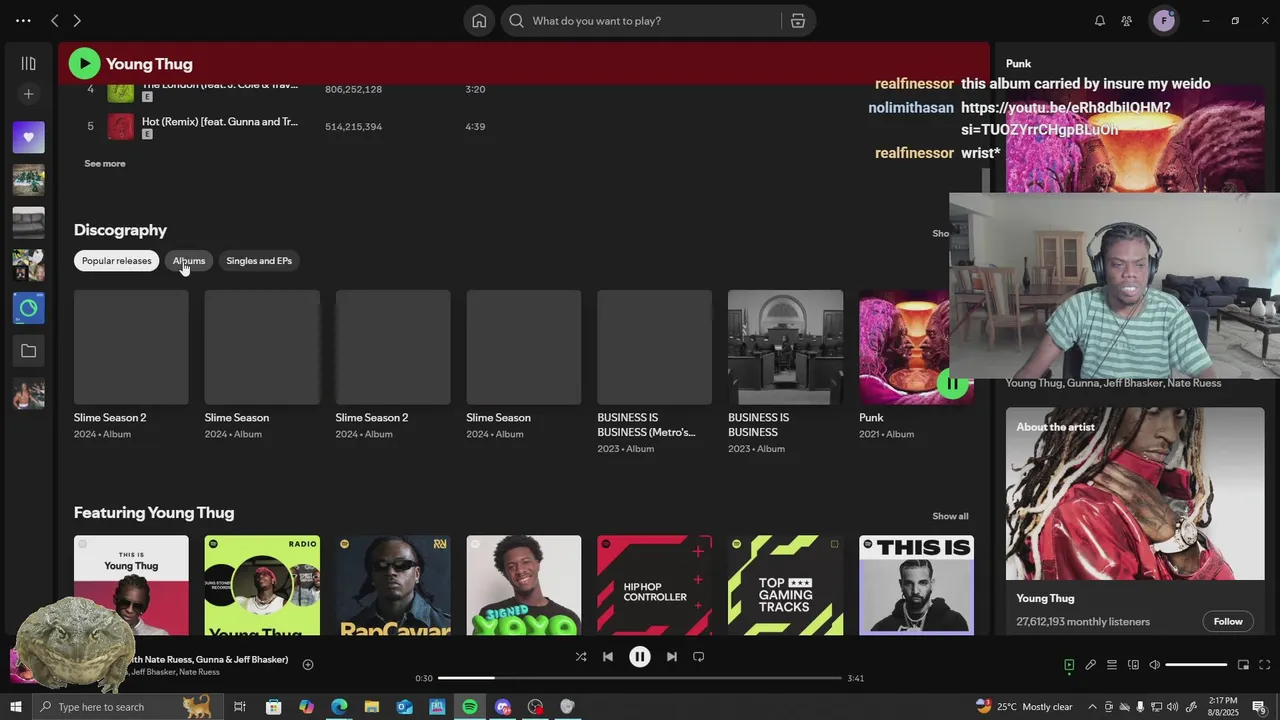
Task: Open the Hip Hop Controller playlist card
Action: [x=655, y=585]
